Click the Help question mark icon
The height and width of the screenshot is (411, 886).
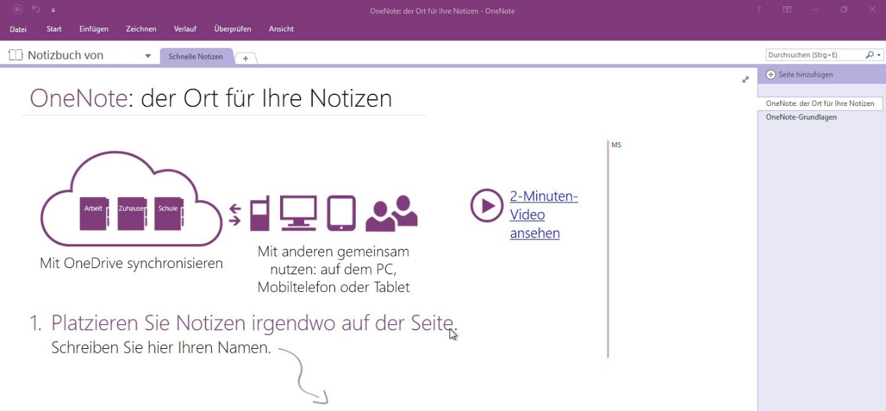tap(759, 10)
